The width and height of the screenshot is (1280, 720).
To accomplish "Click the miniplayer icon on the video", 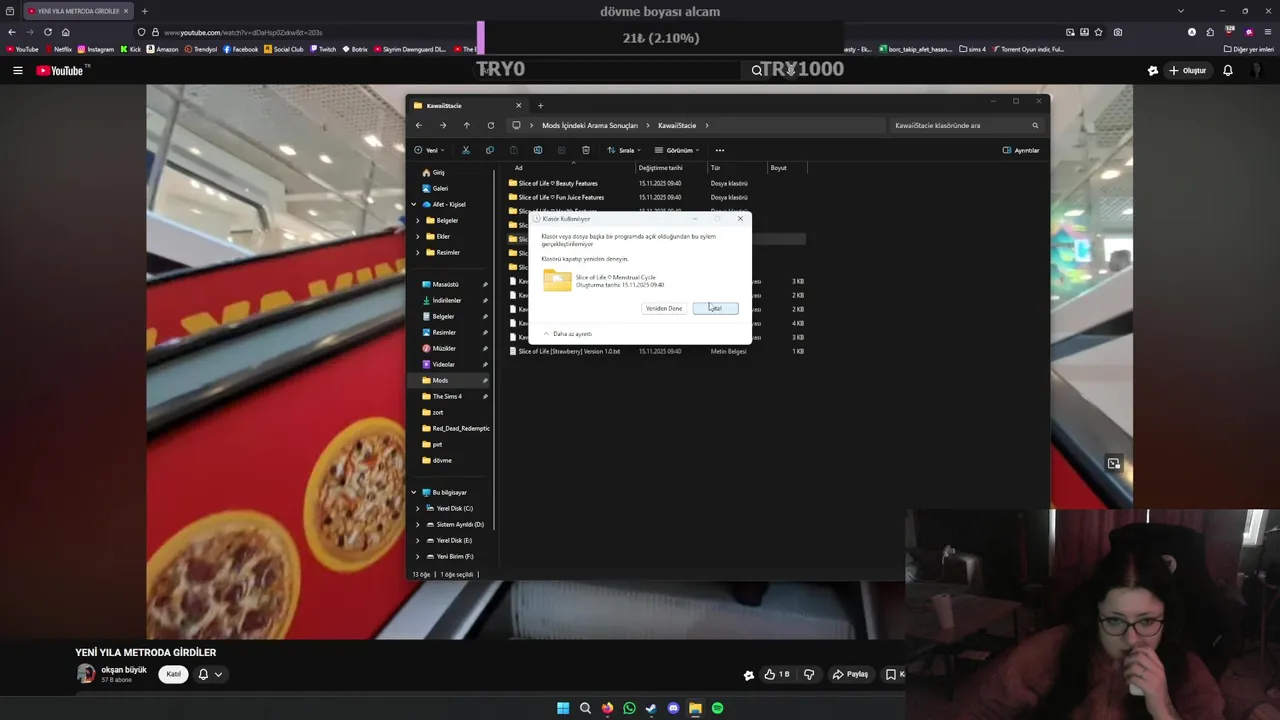I will point(1113,464).
